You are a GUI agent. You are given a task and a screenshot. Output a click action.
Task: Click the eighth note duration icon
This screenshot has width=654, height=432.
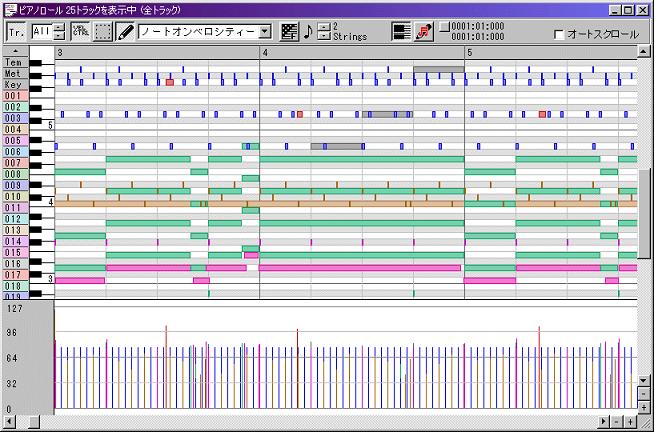(x=308, y=32)
